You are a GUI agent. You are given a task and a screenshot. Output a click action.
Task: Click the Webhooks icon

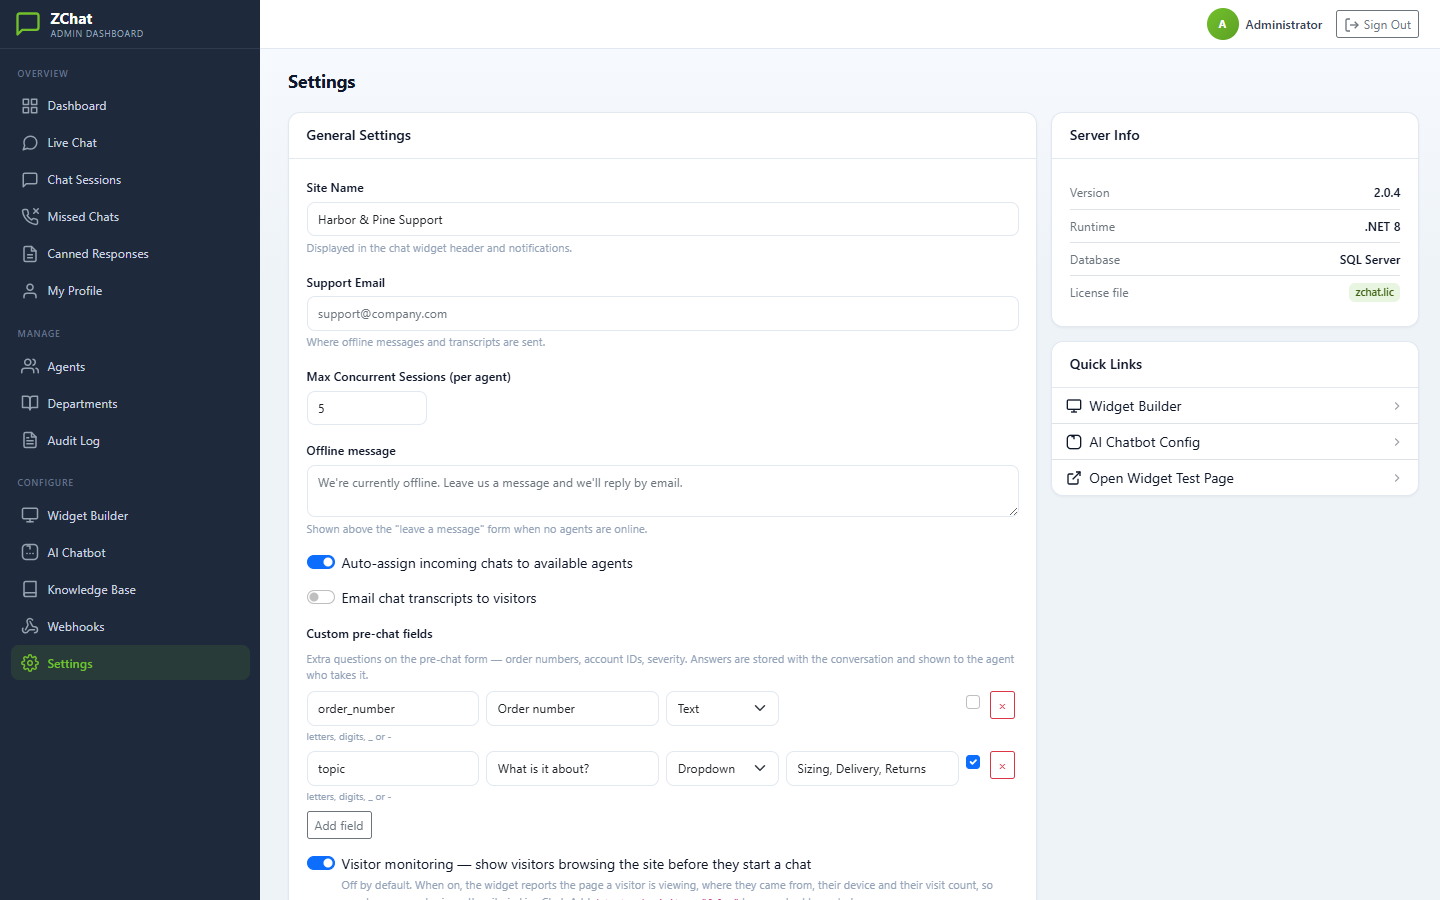[30, 627]
